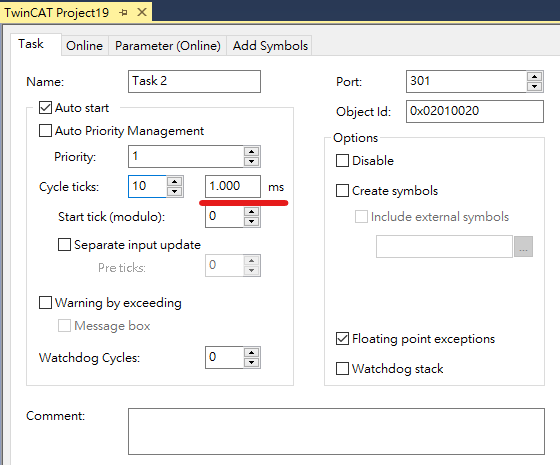
Task: Go to the Add Symbols tab
Action: (270, 46)
